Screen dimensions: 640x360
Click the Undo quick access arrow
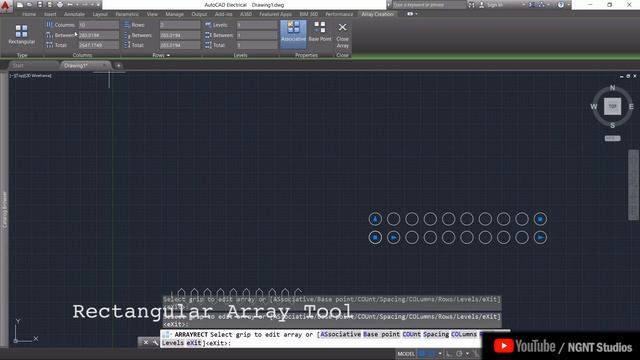pos(70,5)
